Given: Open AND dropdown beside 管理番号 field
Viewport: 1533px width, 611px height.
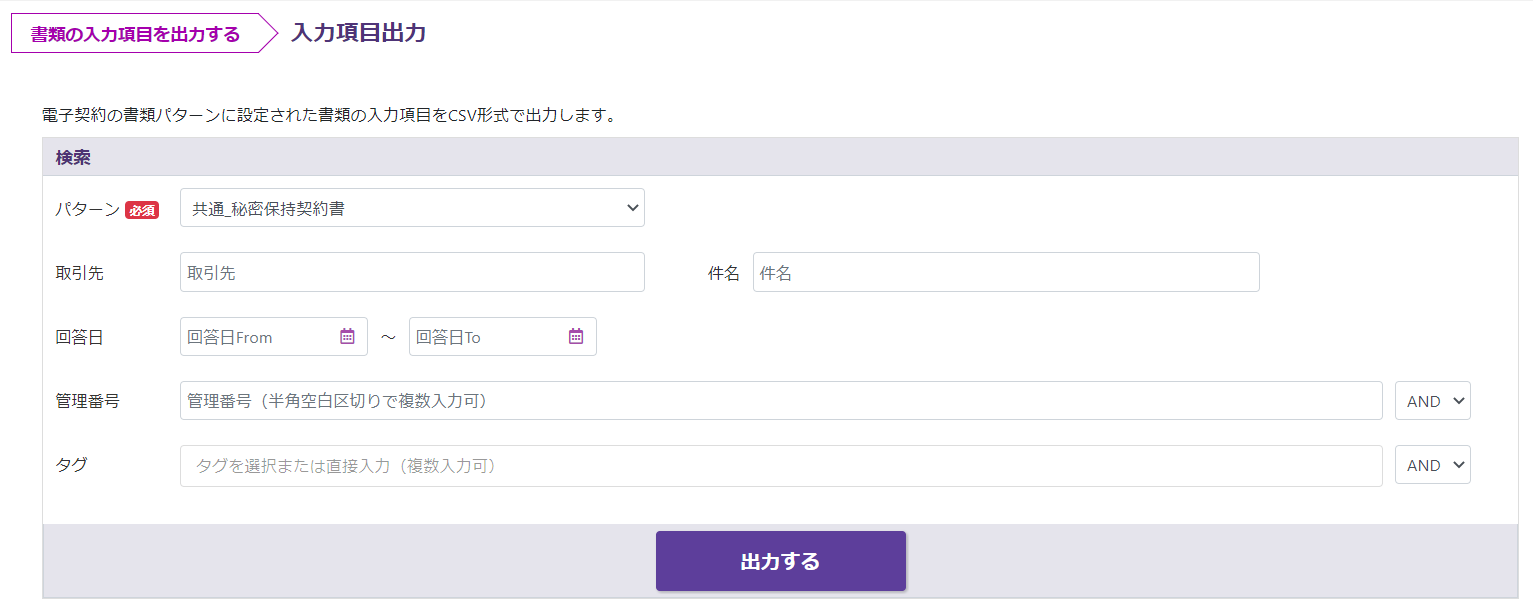Looking at the screenshot, I should pyautogui.click(x=1433, y=401).
